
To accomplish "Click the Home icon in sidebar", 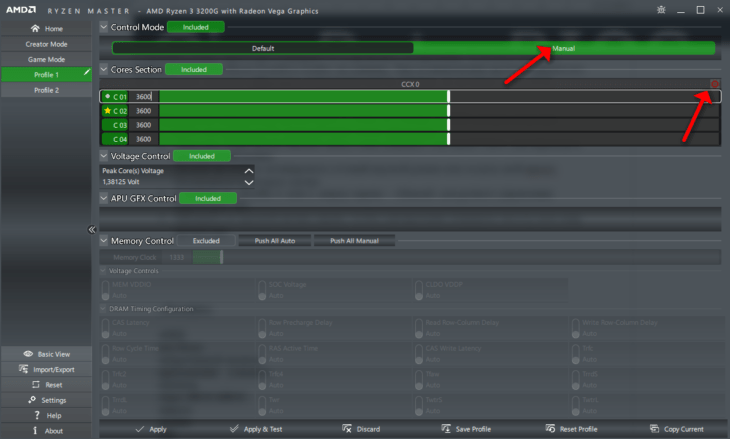I will (x=35, y=28).
